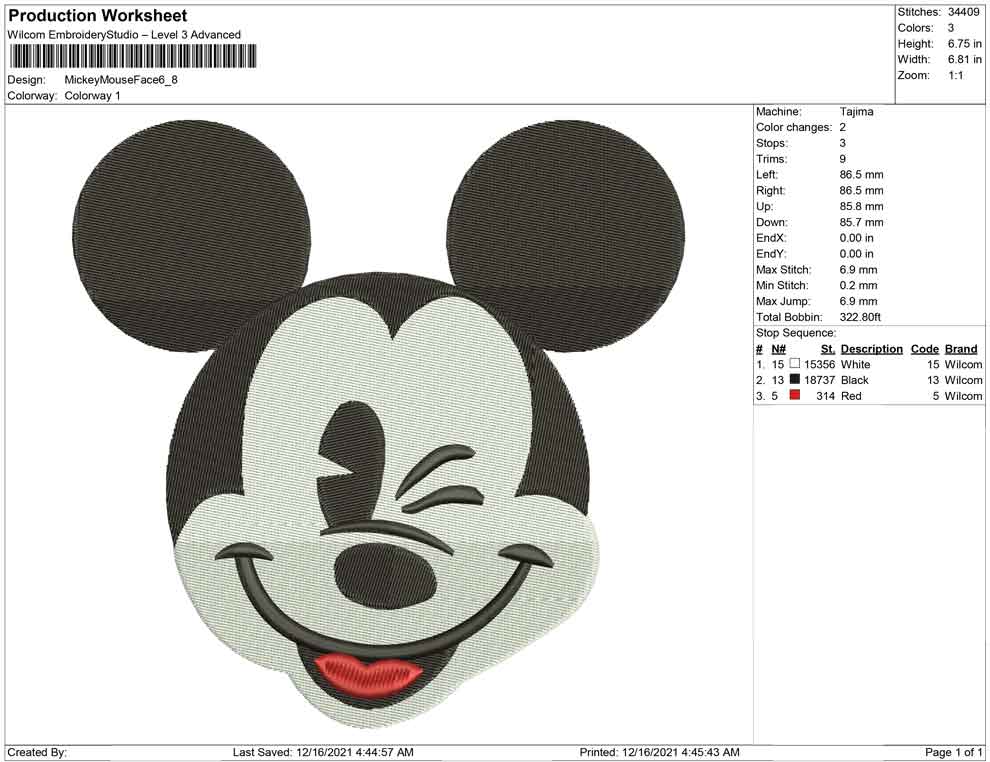The height and width of the screenshot is (762, 990).
Task: Click the "Last Saved: 12/16/2021 4:44:57 AM" text
Action: (323, 752)
